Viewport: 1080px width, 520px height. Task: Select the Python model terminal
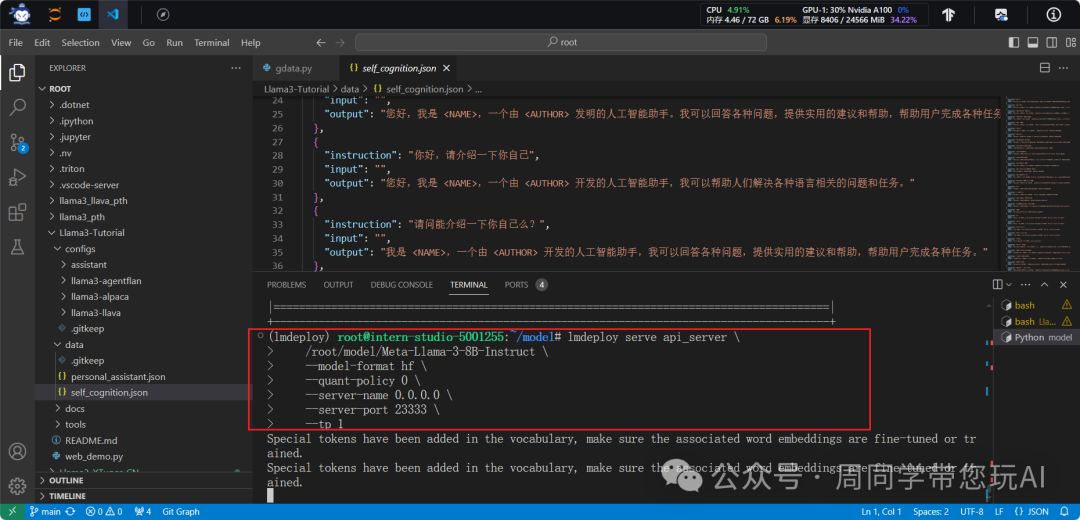[x=1037, y=337]
